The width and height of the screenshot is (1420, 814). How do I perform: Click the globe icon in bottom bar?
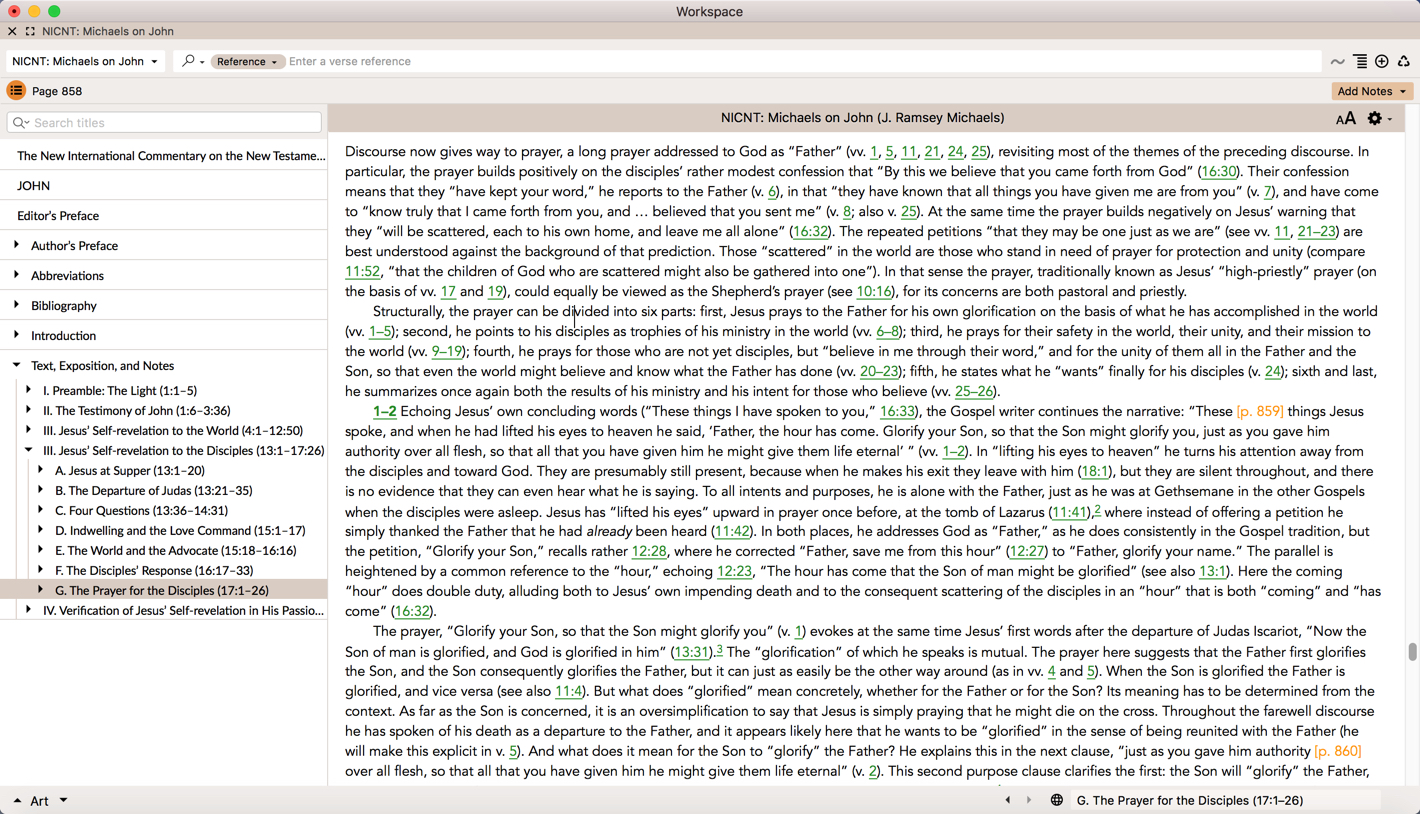click(1056, 800)
